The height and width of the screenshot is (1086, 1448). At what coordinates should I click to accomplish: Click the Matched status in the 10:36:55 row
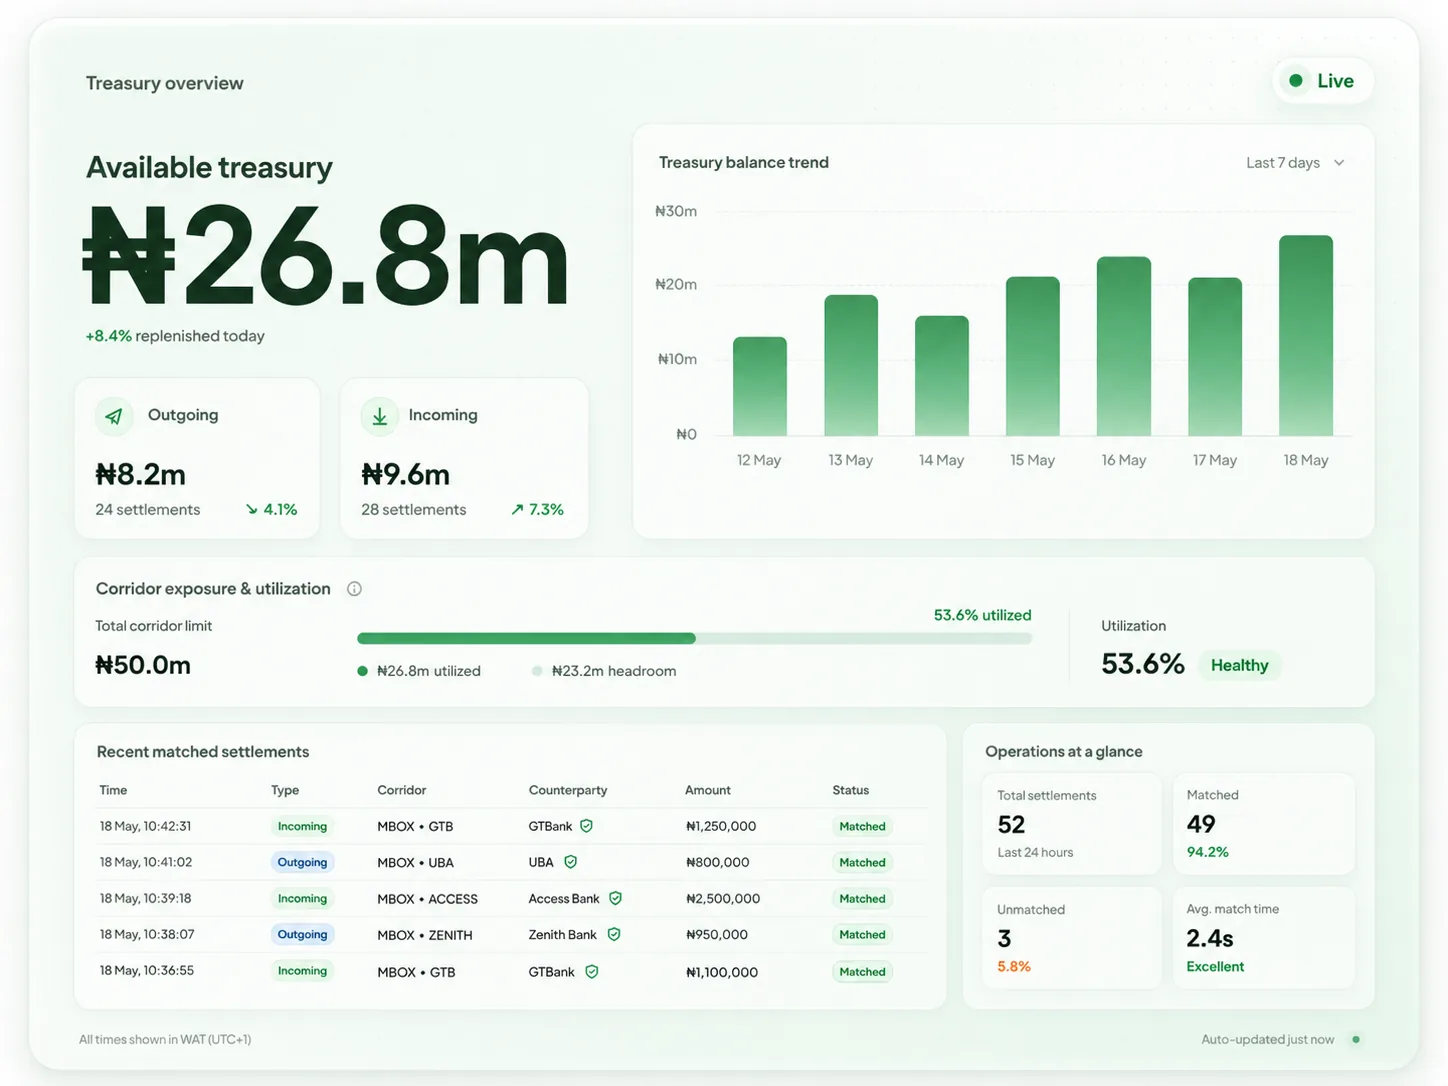click(863, 971)
